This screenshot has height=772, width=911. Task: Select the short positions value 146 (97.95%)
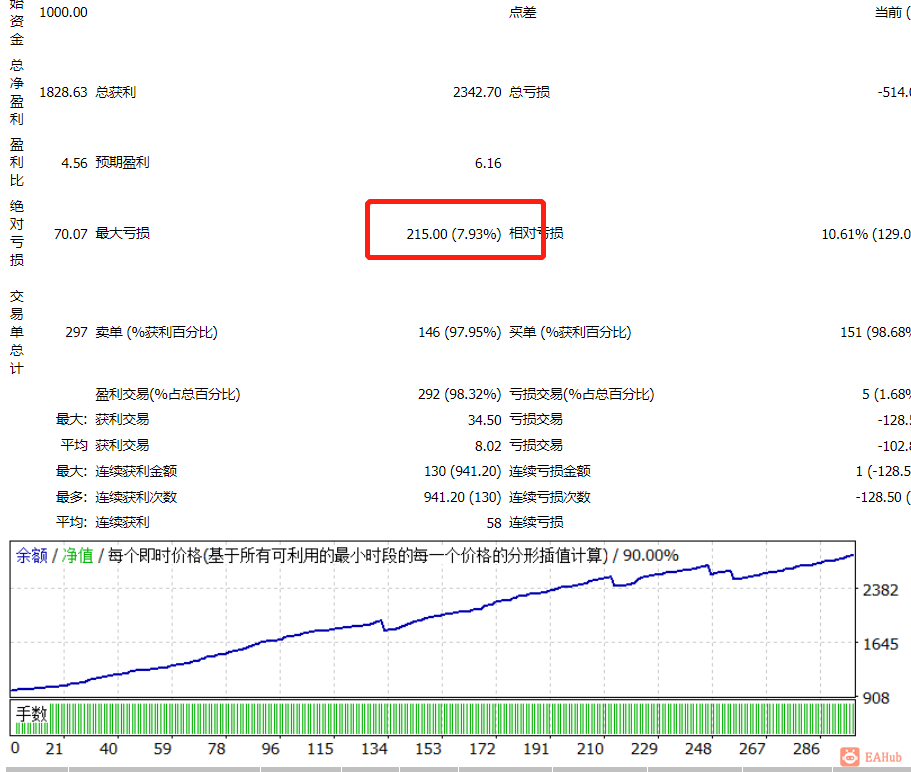460,332
